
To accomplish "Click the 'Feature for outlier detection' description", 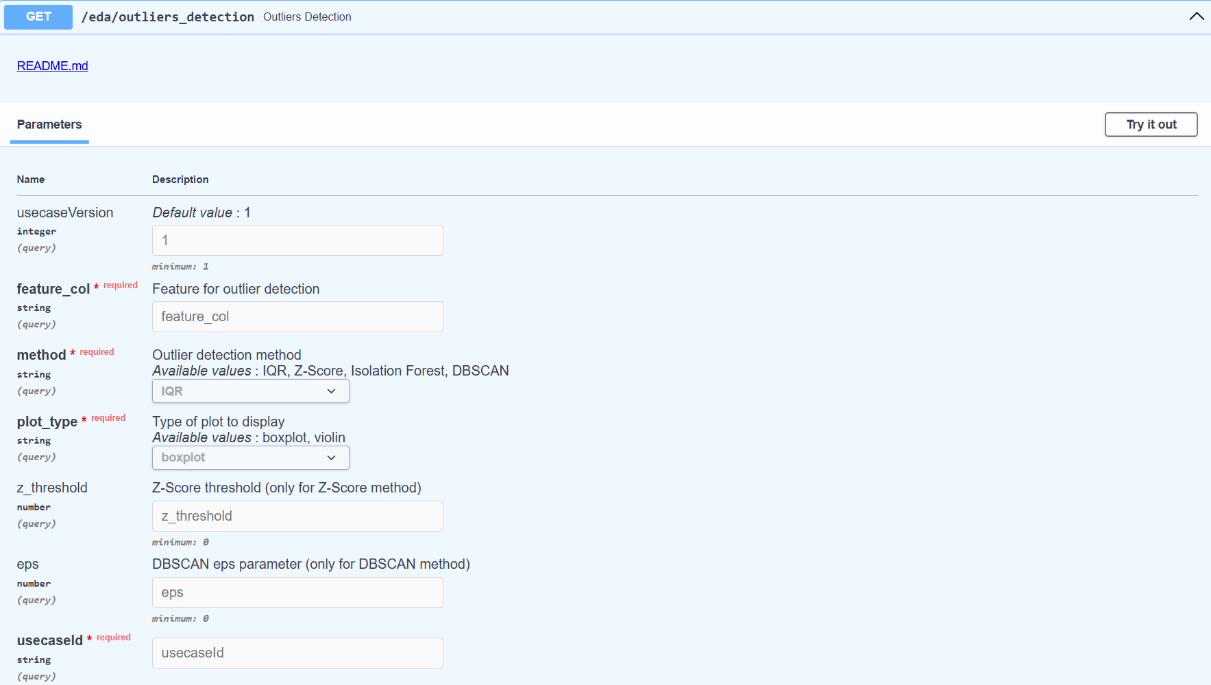I will pos(236,289).
